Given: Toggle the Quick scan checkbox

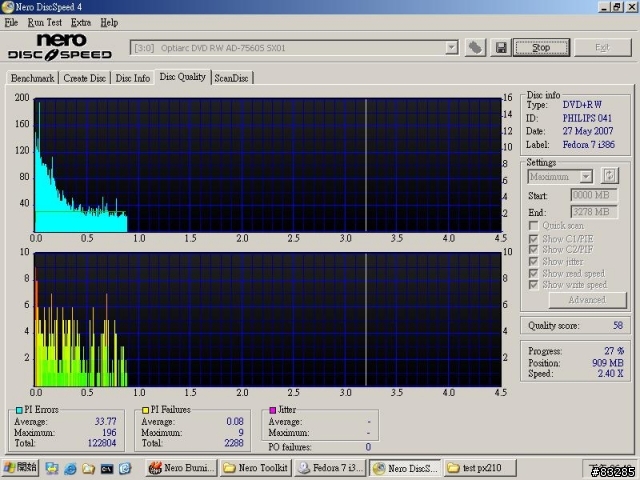Looking at the screenshot, I should (x=533, y=226).
